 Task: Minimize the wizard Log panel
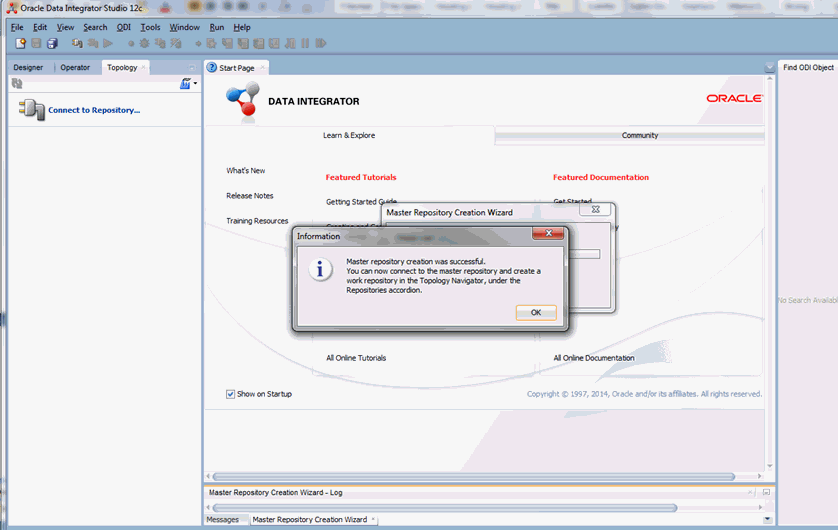pyautogui.click(x=766, y=492)
